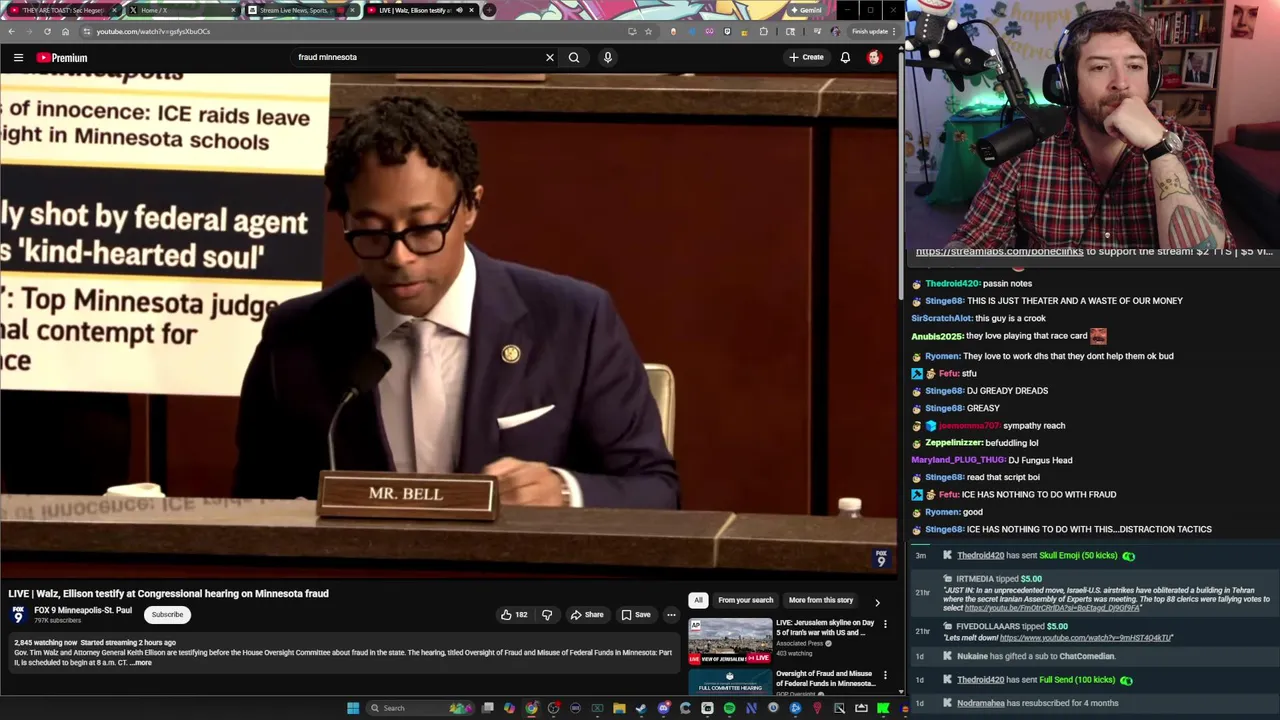
Task: Click the Finish update button
Action: 873,31
